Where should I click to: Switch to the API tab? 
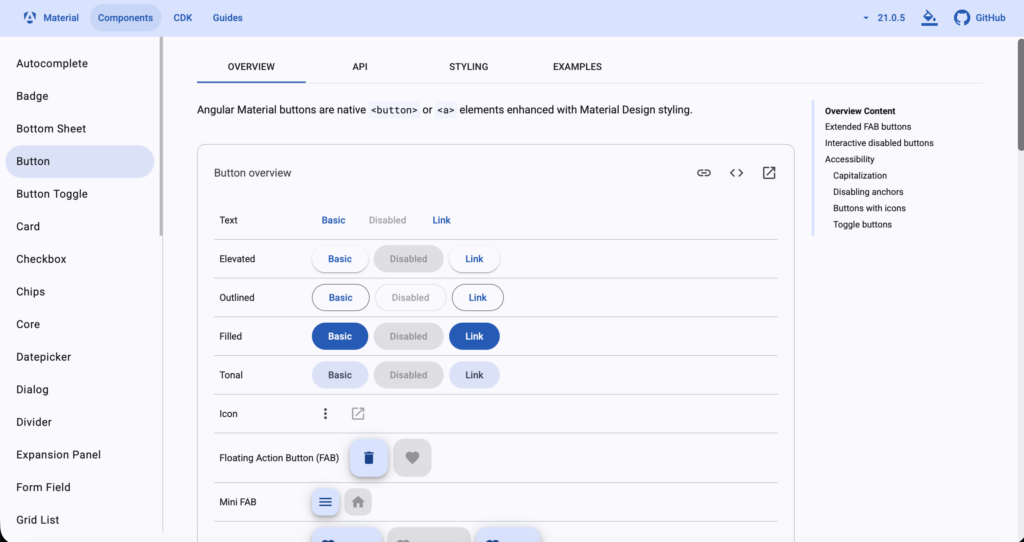[x=360, y=67]
